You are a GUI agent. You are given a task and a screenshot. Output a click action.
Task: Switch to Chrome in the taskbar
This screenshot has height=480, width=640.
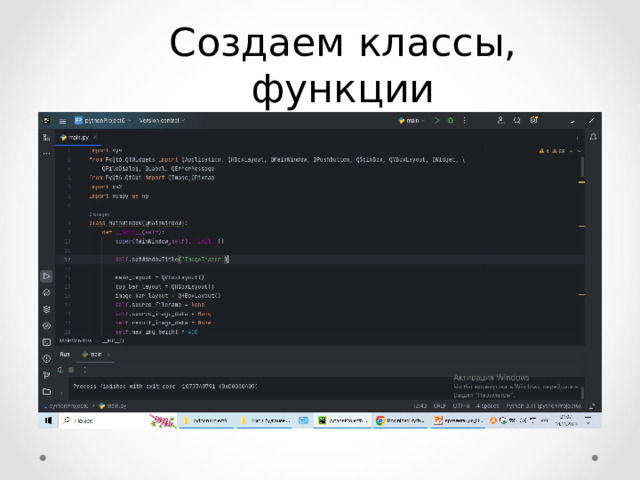400,420
